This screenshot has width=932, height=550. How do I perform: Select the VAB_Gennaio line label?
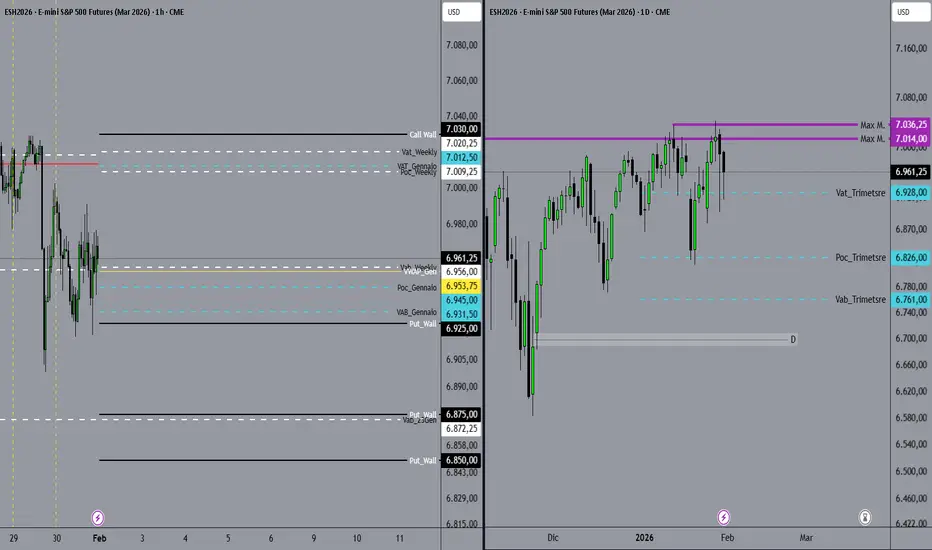tap(417, 312)
